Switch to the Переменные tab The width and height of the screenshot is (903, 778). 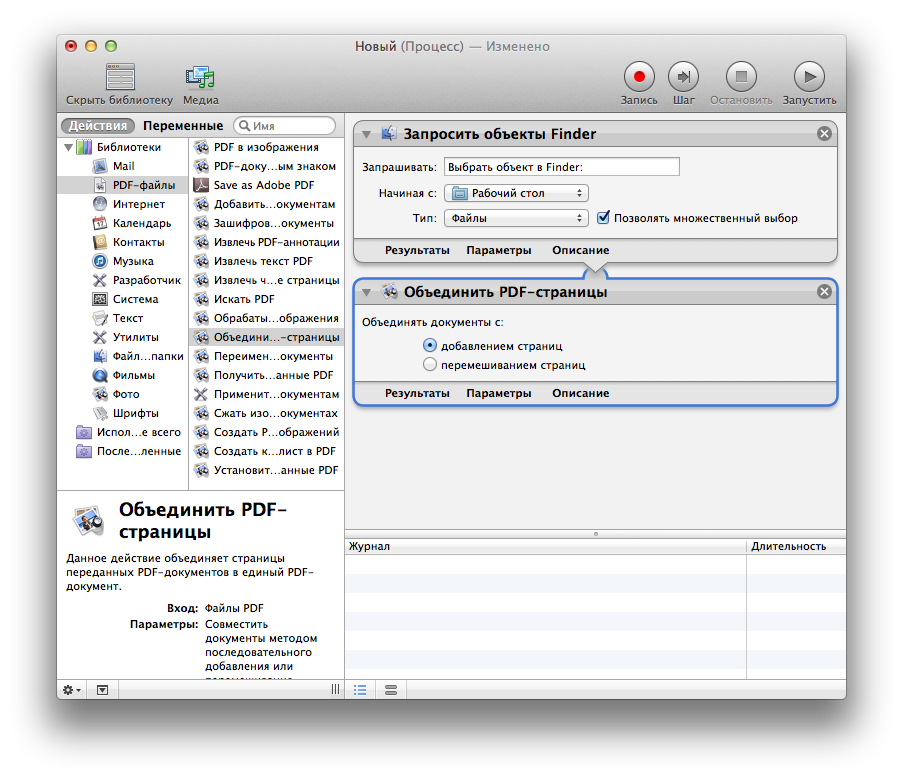click(183, 126)
